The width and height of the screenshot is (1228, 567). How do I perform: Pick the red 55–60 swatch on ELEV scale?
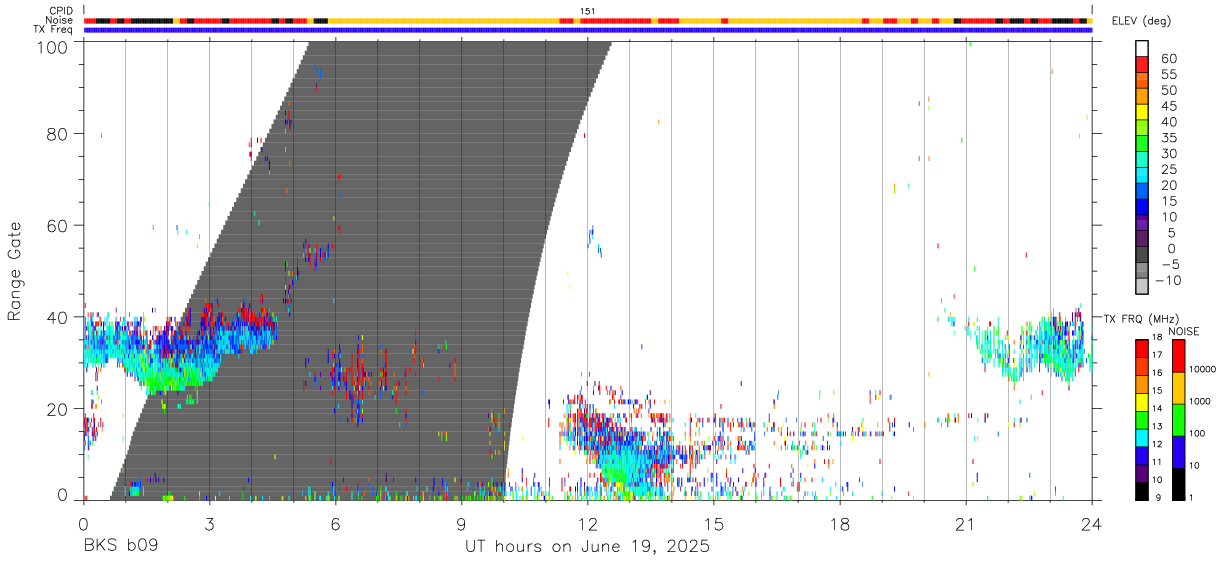1142,65
